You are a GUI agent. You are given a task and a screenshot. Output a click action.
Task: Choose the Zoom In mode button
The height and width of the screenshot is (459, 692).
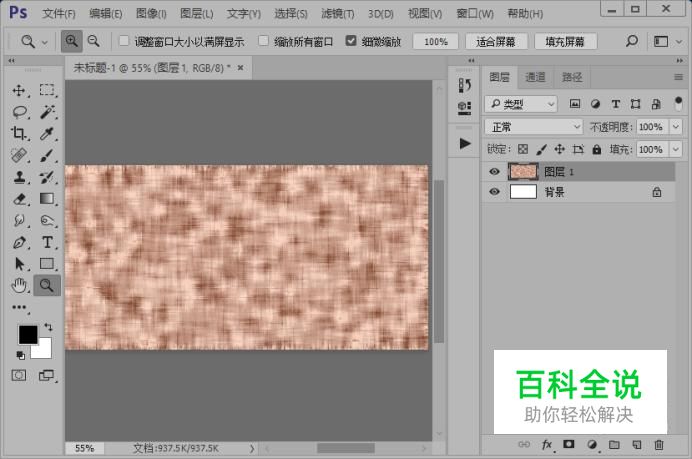[x=71, y=41]
